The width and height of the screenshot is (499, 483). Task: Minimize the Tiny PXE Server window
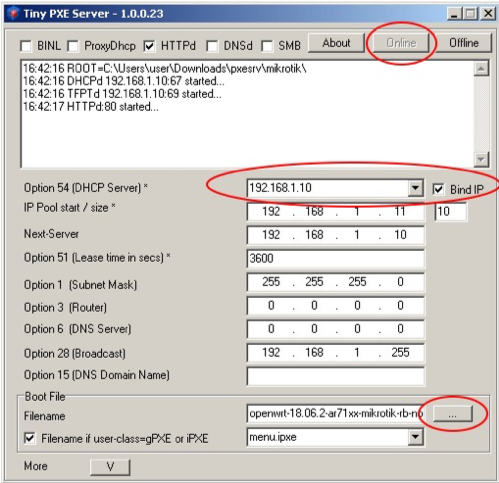point(454,14)
